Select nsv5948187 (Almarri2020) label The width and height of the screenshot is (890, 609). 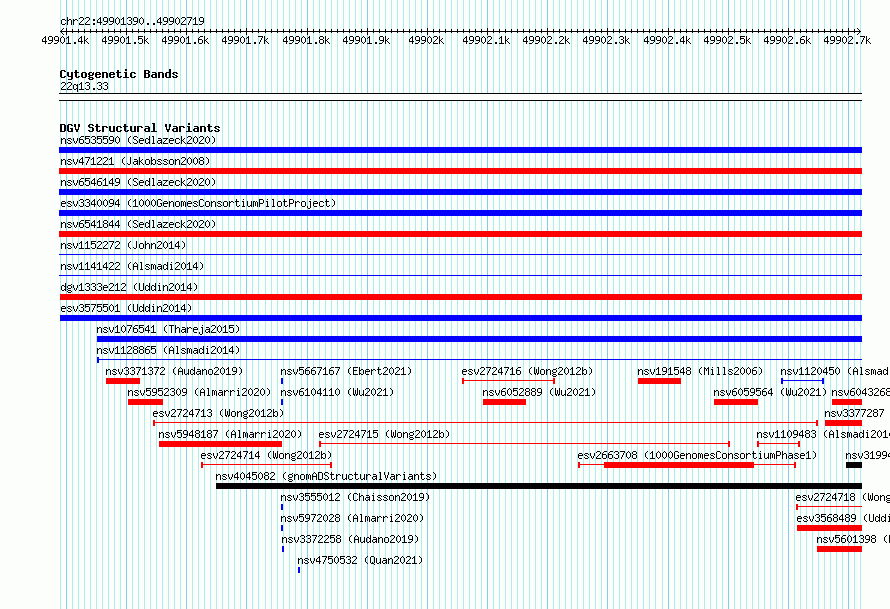(230, 434)
